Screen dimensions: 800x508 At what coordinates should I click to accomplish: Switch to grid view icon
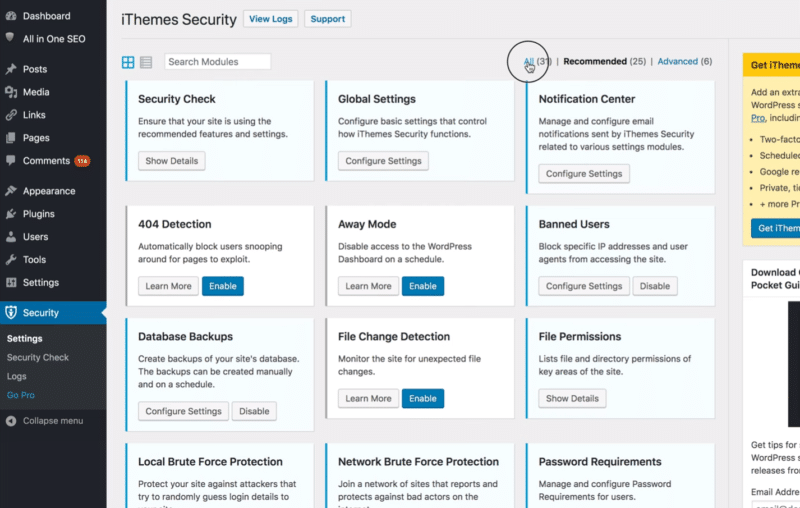pos(128,62)
